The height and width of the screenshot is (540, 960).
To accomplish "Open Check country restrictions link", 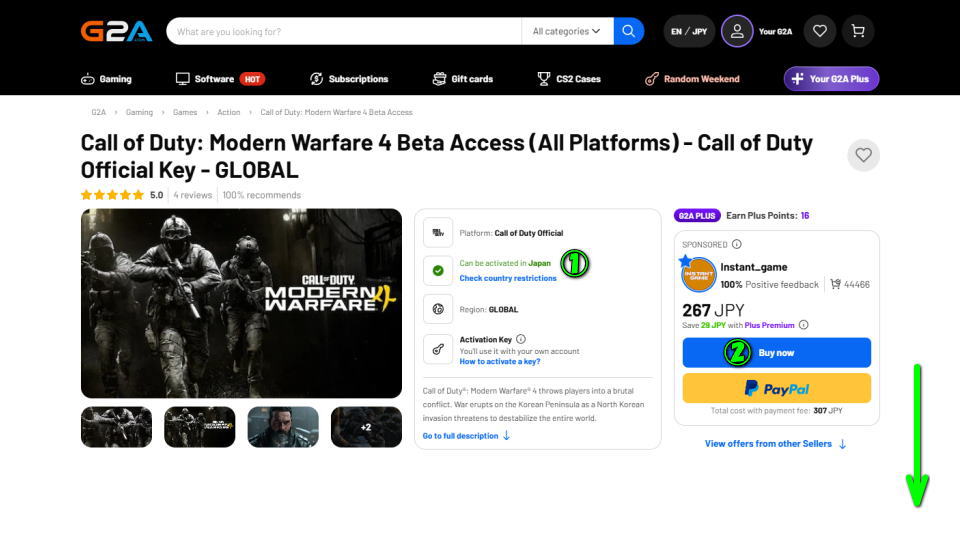I will click(508, 278).
